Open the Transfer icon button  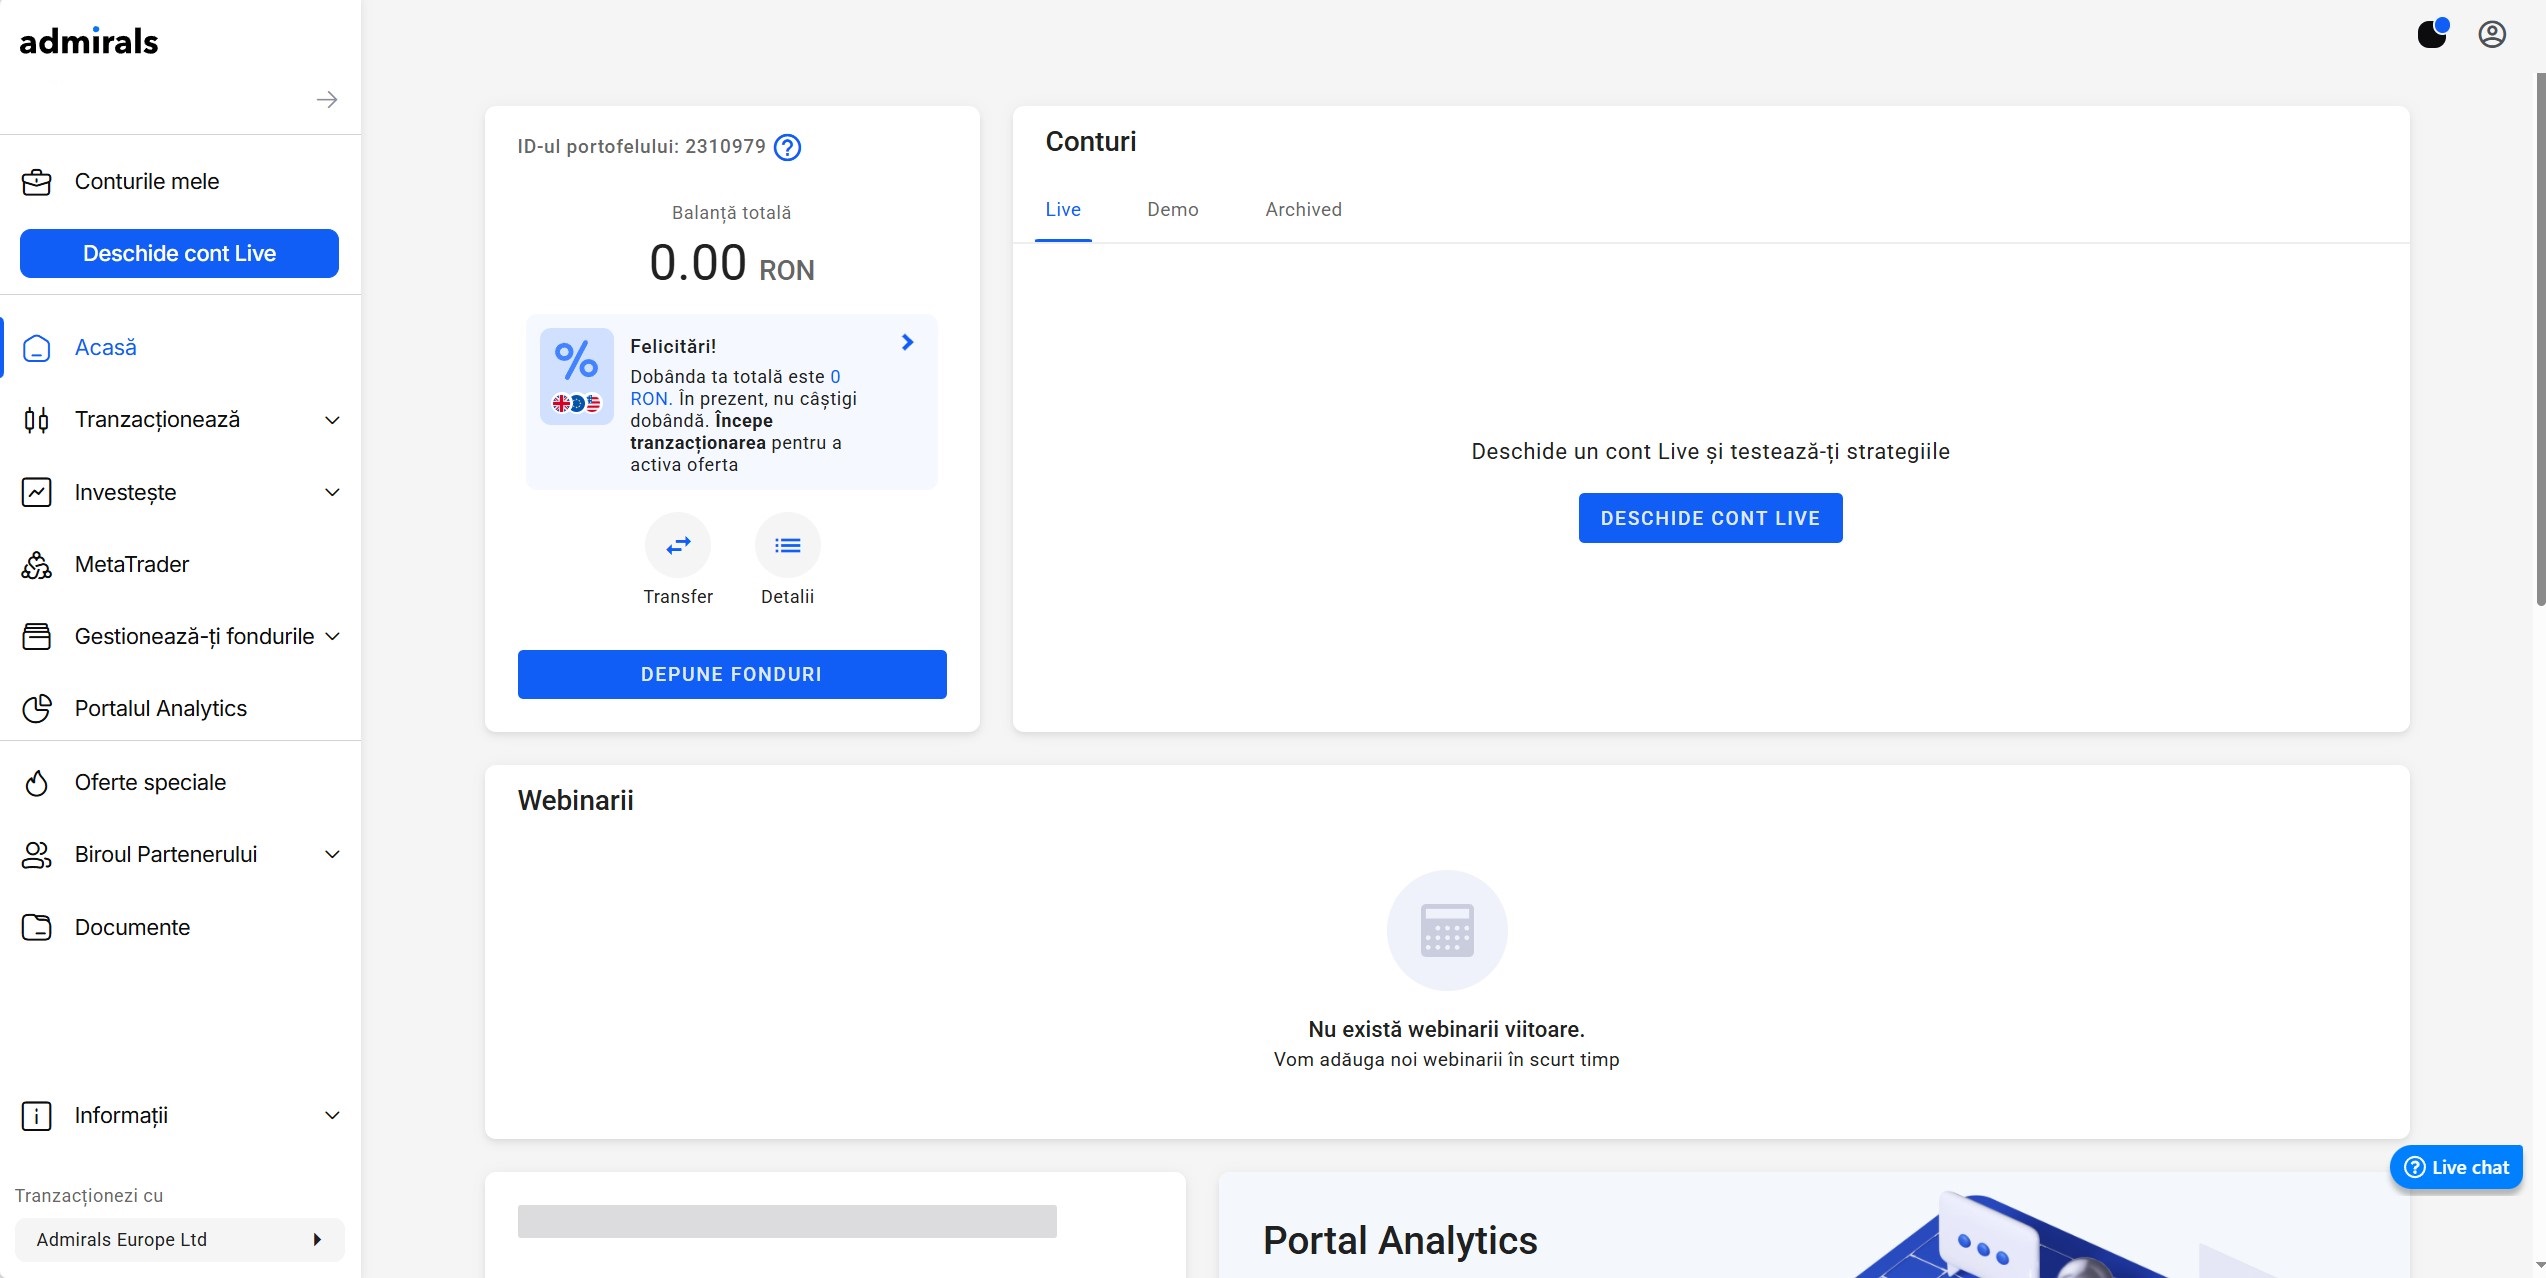tap(678, 546)
